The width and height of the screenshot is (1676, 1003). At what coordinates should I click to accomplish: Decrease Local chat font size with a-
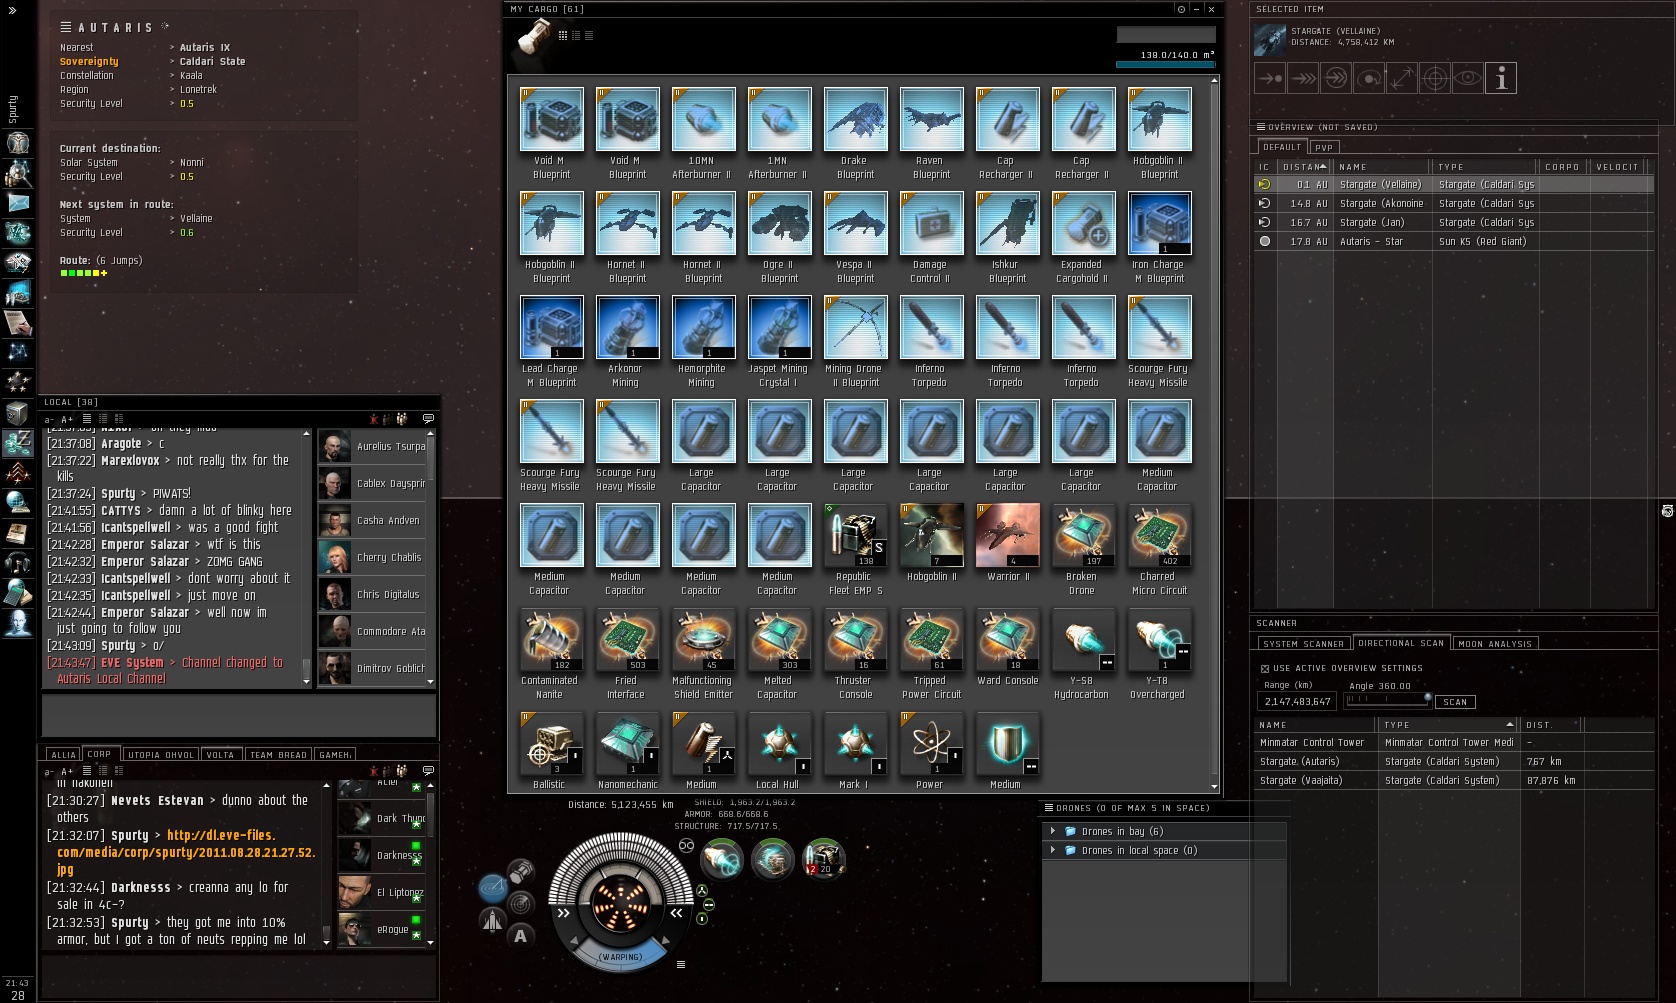coord(50,419)
